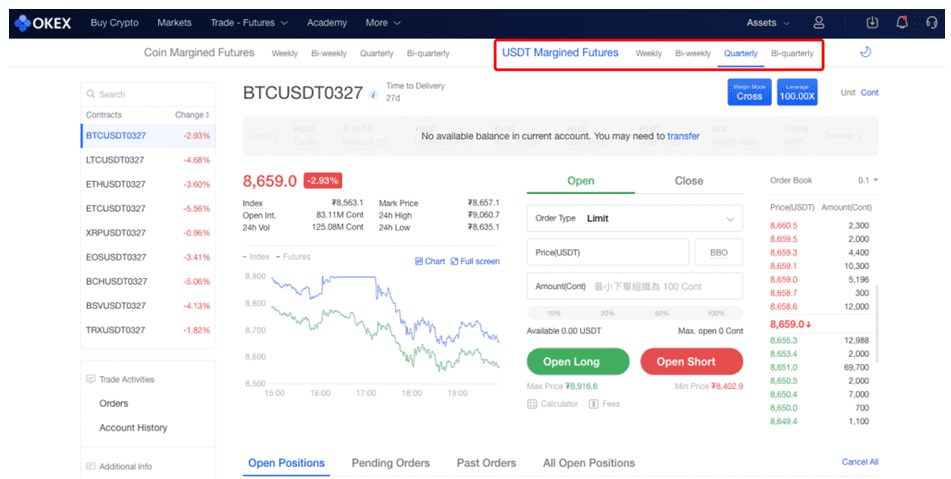The image size is (951, 479).
Task: Open the Assets dropdown menu
Action: coord(768,23)
